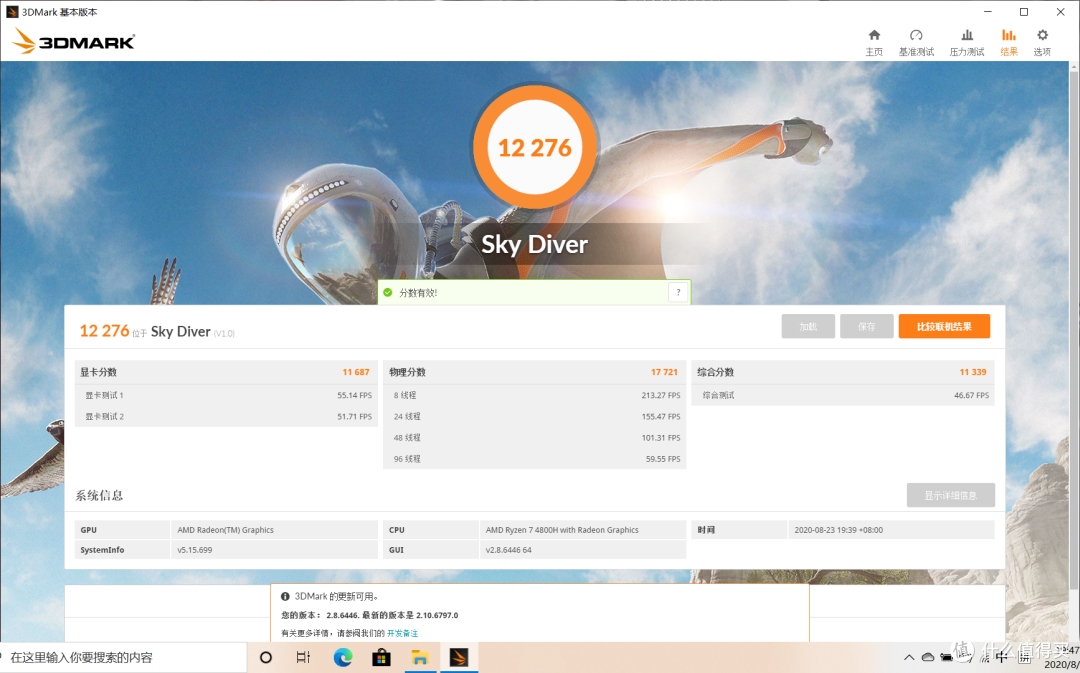
Task: Click the 系统信息 section heading
Action: (99, 495)
